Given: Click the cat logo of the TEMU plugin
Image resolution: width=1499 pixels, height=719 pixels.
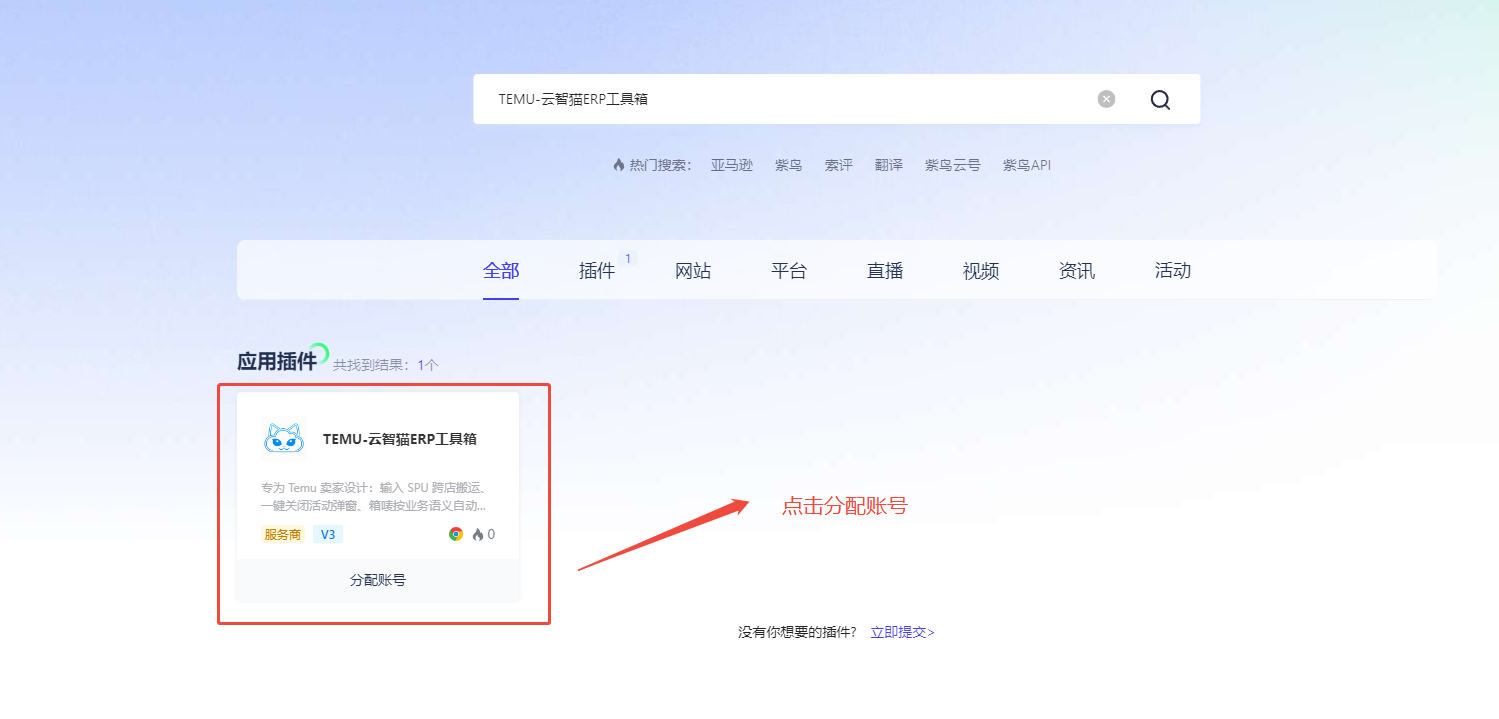Looking at the screenshot, I should coord(283,438).
